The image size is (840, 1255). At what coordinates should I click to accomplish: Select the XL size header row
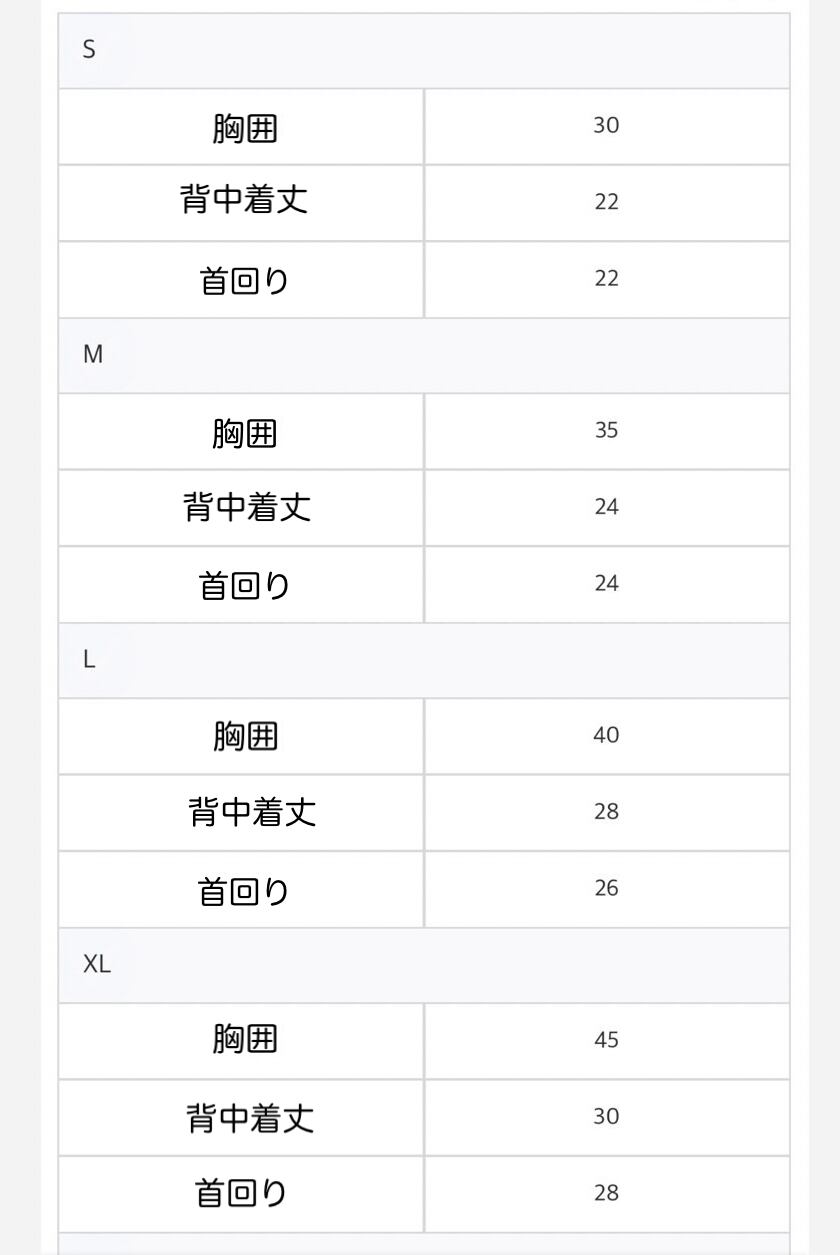point(424,965)
